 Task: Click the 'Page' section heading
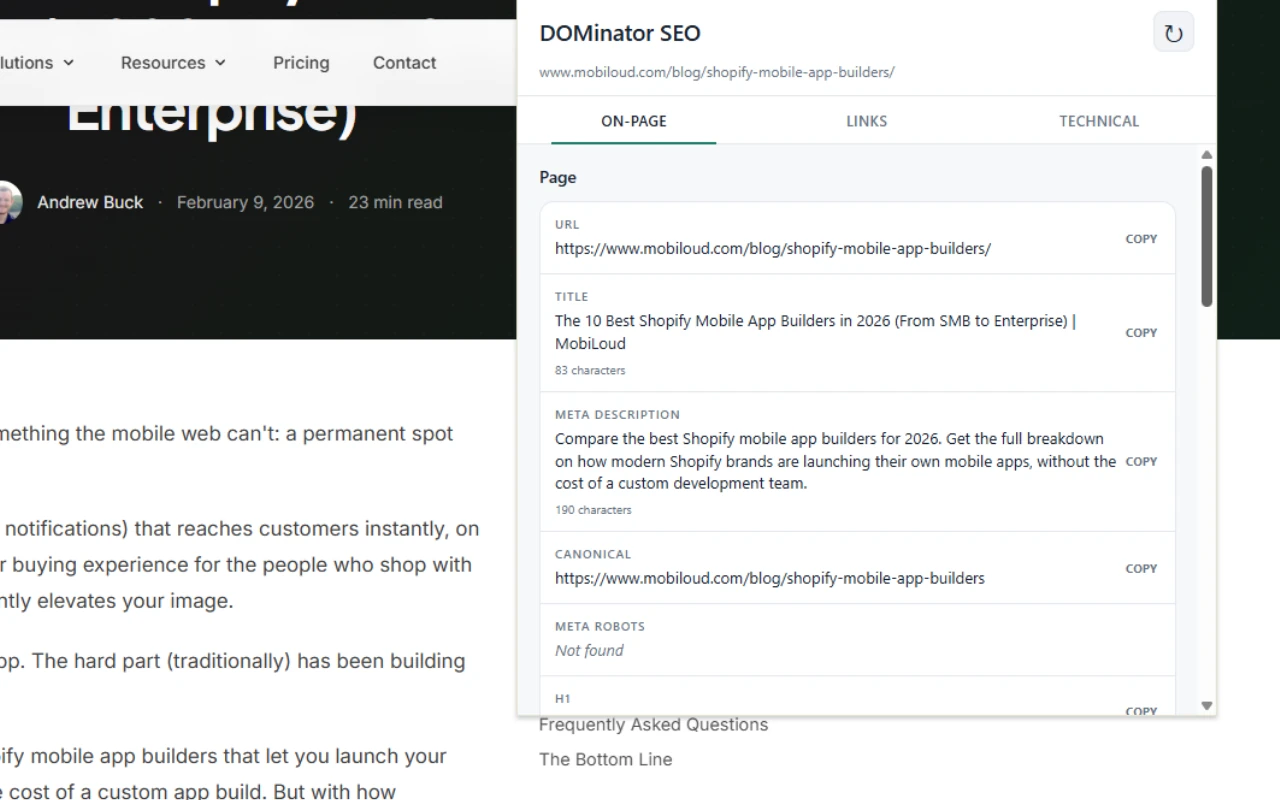coord(558,177)
